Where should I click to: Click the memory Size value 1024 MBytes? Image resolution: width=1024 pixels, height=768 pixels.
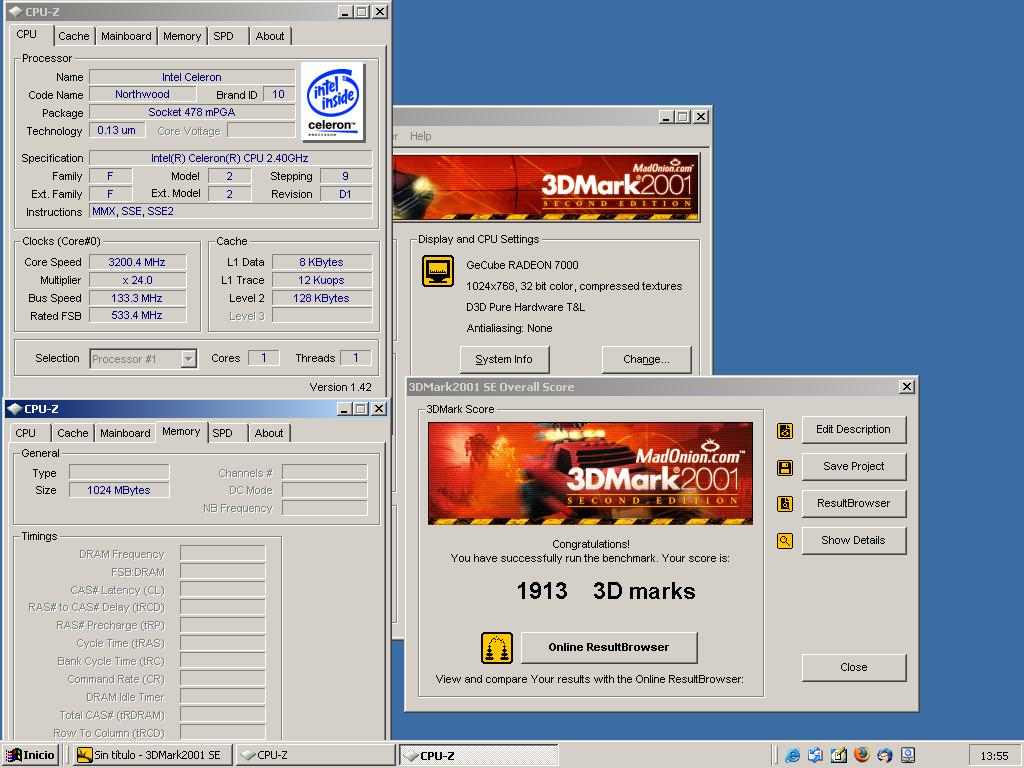(119, 490)
